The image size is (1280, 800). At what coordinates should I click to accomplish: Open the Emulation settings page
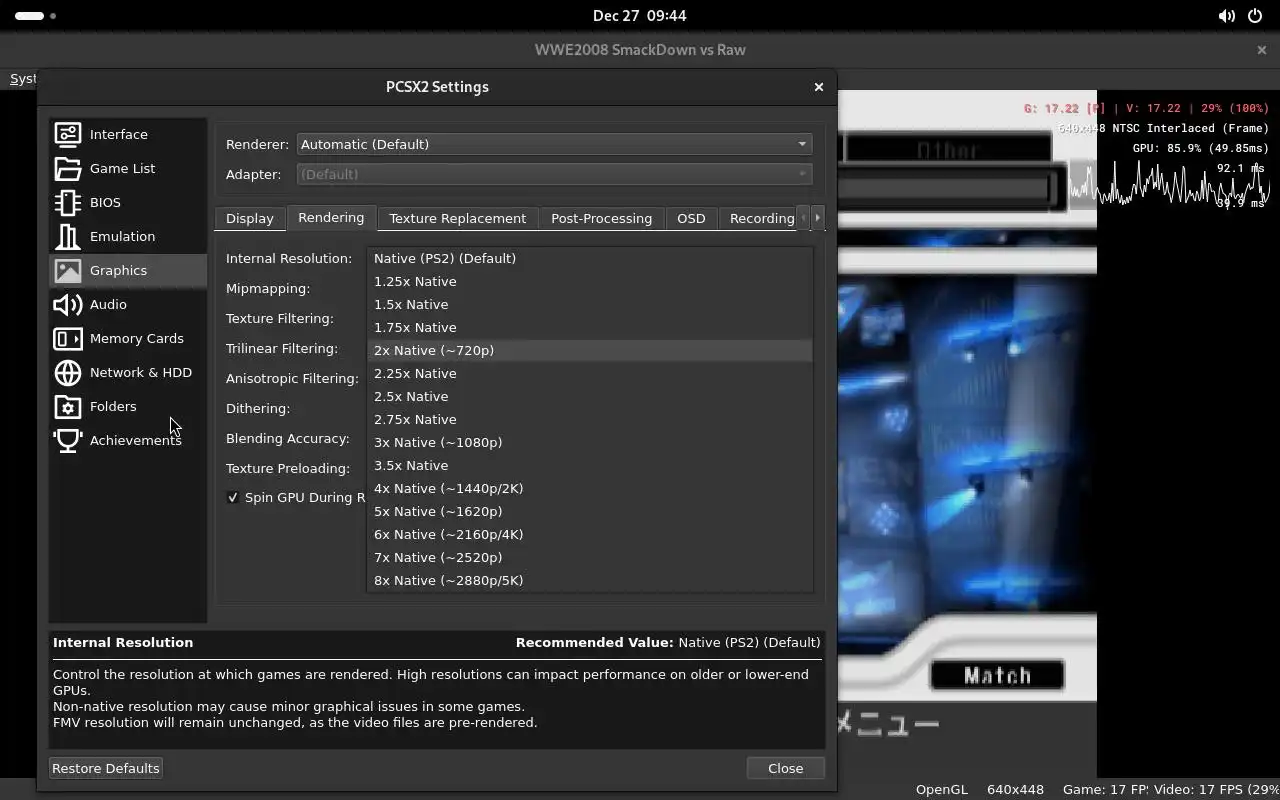point(128,236)
